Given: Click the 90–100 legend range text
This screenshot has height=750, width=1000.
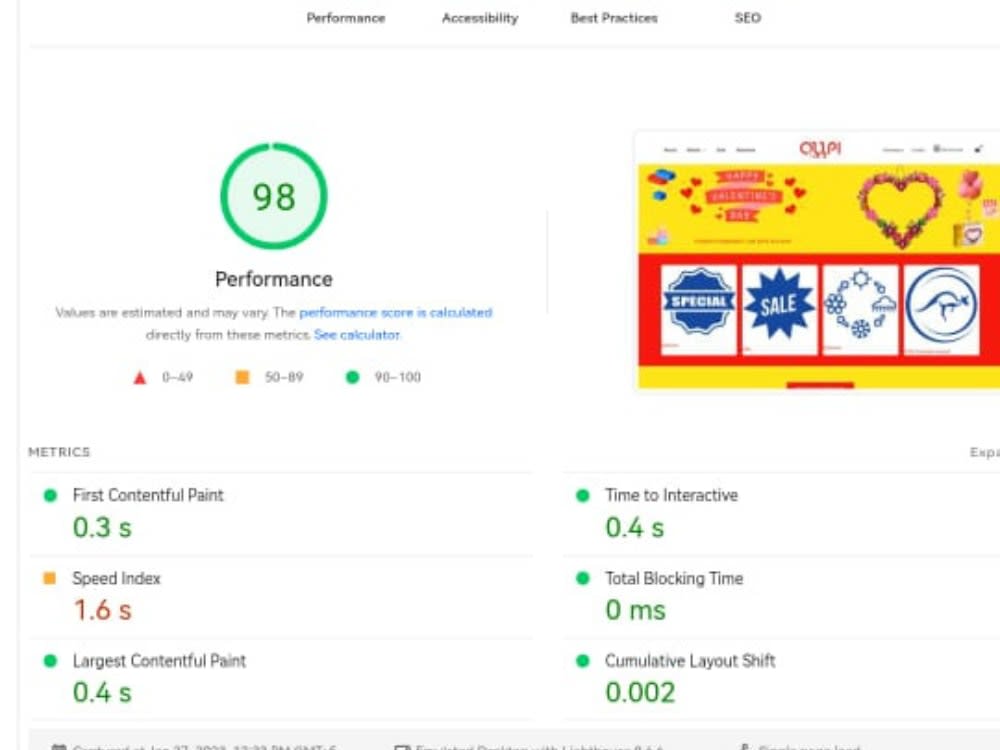Looking at the screenshot, I should pos(397,377).
